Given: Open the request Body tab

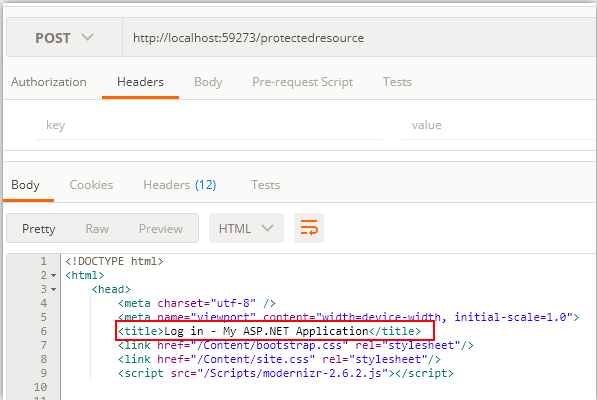Looking at the screenshot, I should tap(208, 82).
